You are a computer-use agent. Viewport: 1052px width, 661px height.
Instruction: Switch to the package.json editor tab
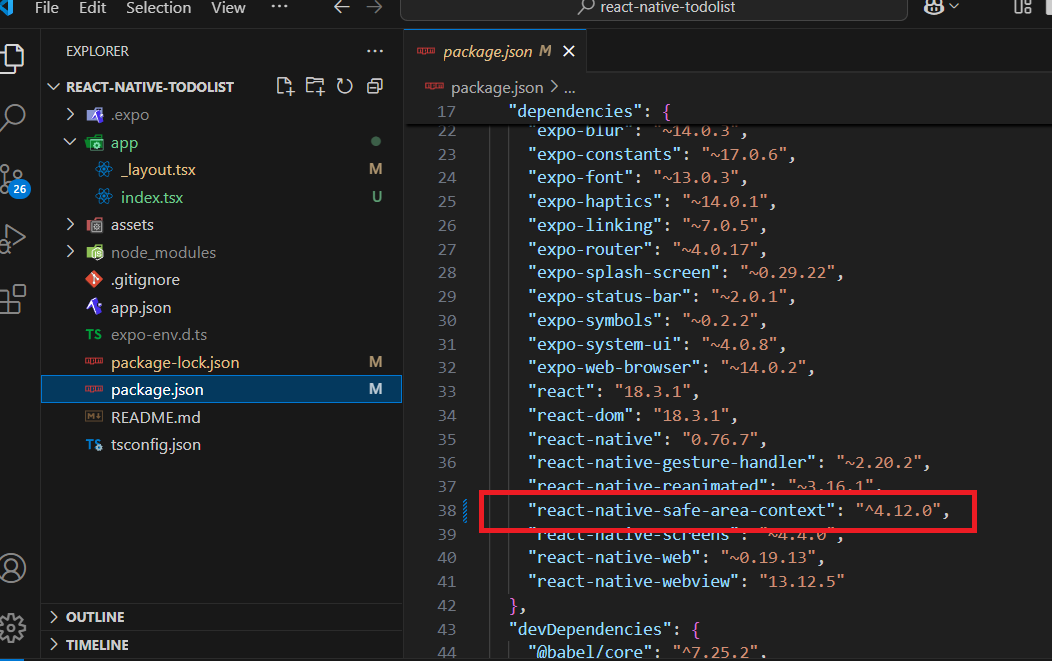pos(495,51)
